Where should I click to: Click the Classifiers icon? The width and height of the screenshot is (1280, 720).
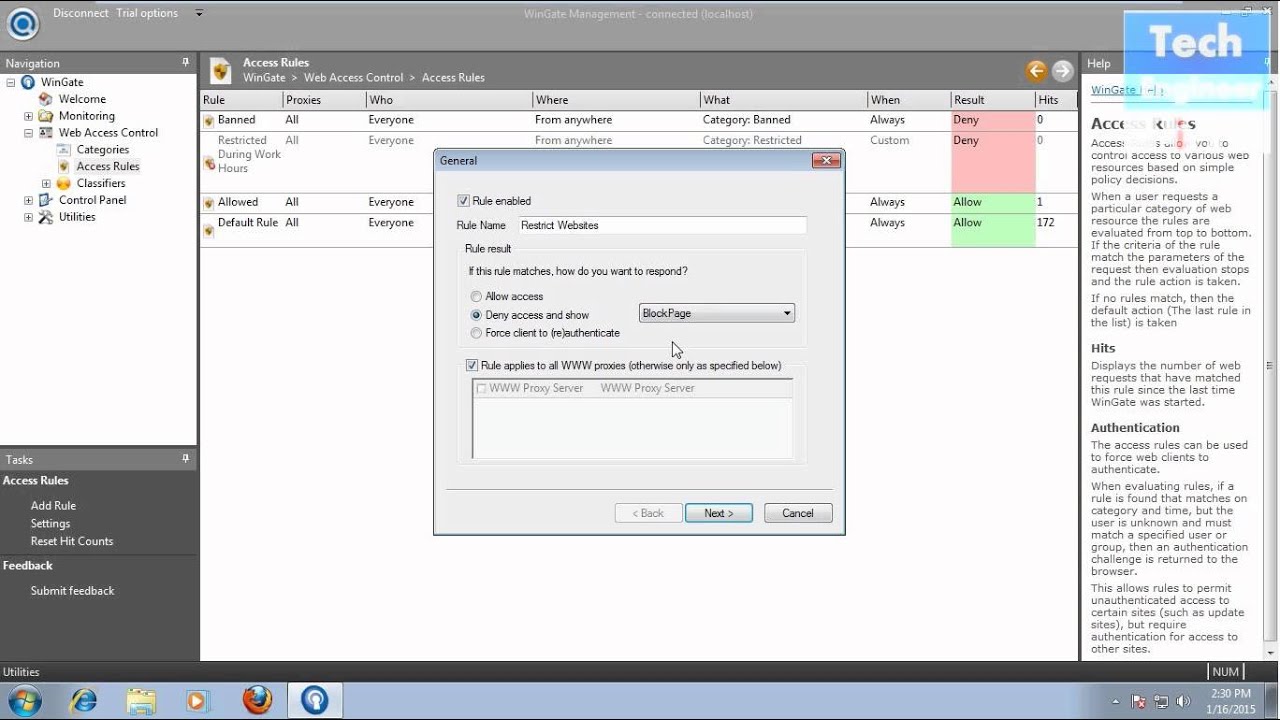pos(64,183)
